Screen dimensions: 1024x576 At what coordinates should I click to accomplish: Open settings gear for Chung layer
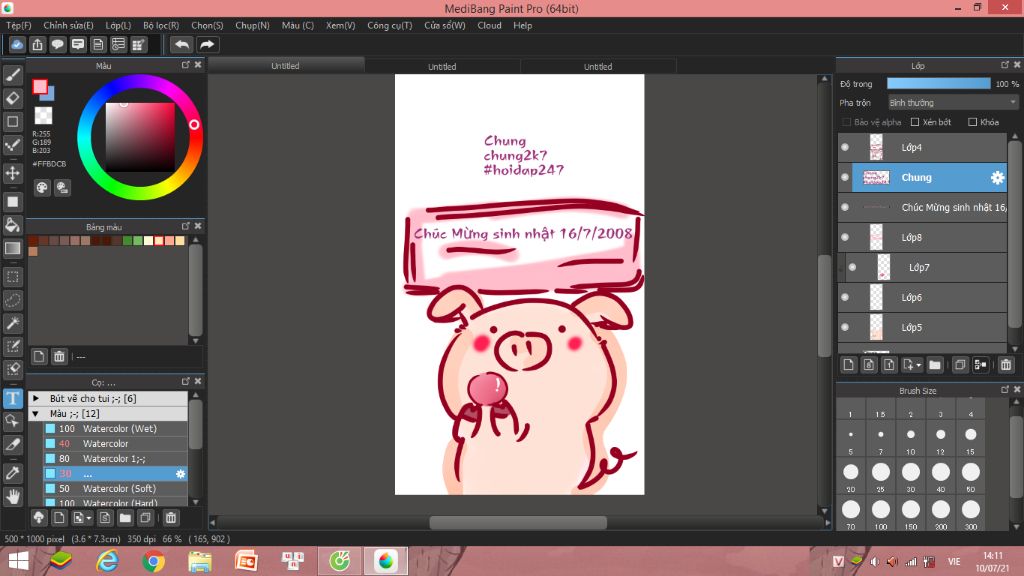coord(997,178)
